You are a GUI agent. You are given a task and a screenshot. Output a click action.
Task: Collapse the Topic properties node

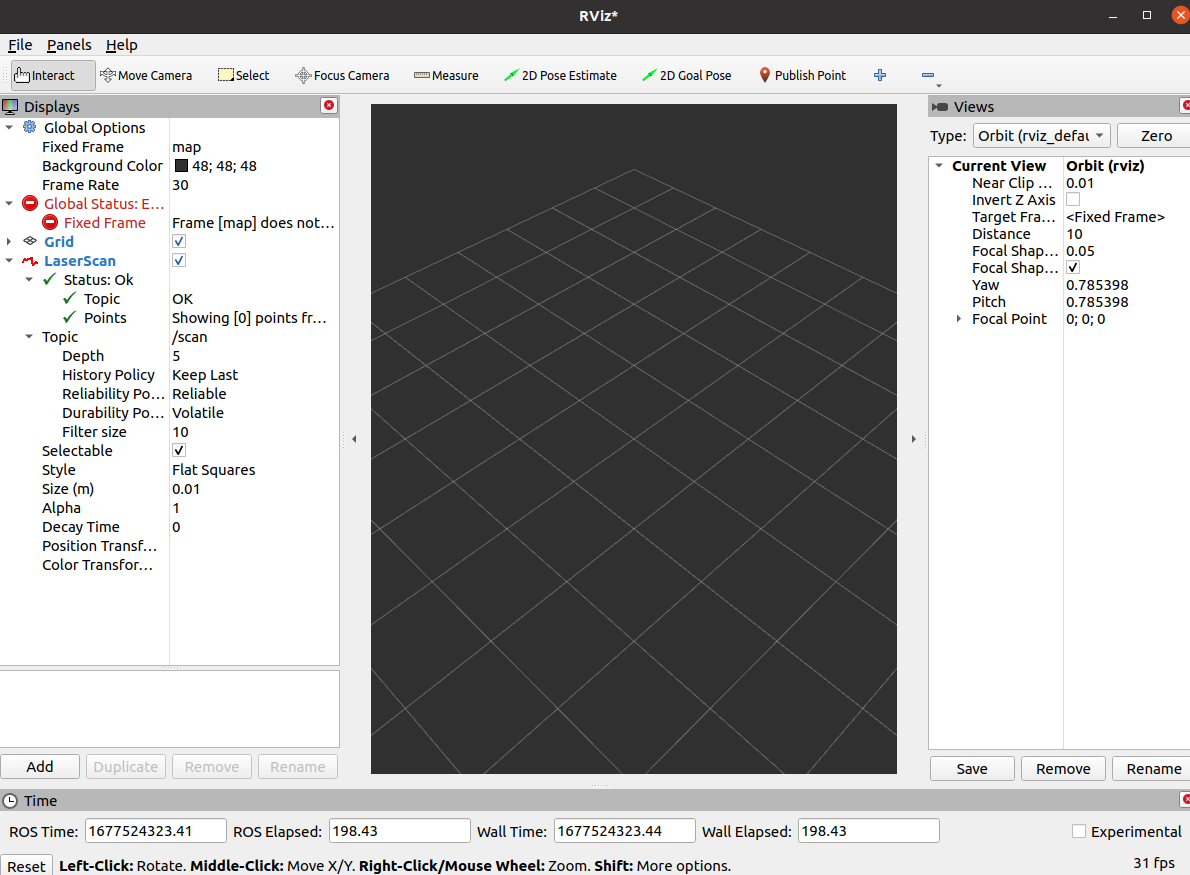pyautogui.click(x=29, y=336)
